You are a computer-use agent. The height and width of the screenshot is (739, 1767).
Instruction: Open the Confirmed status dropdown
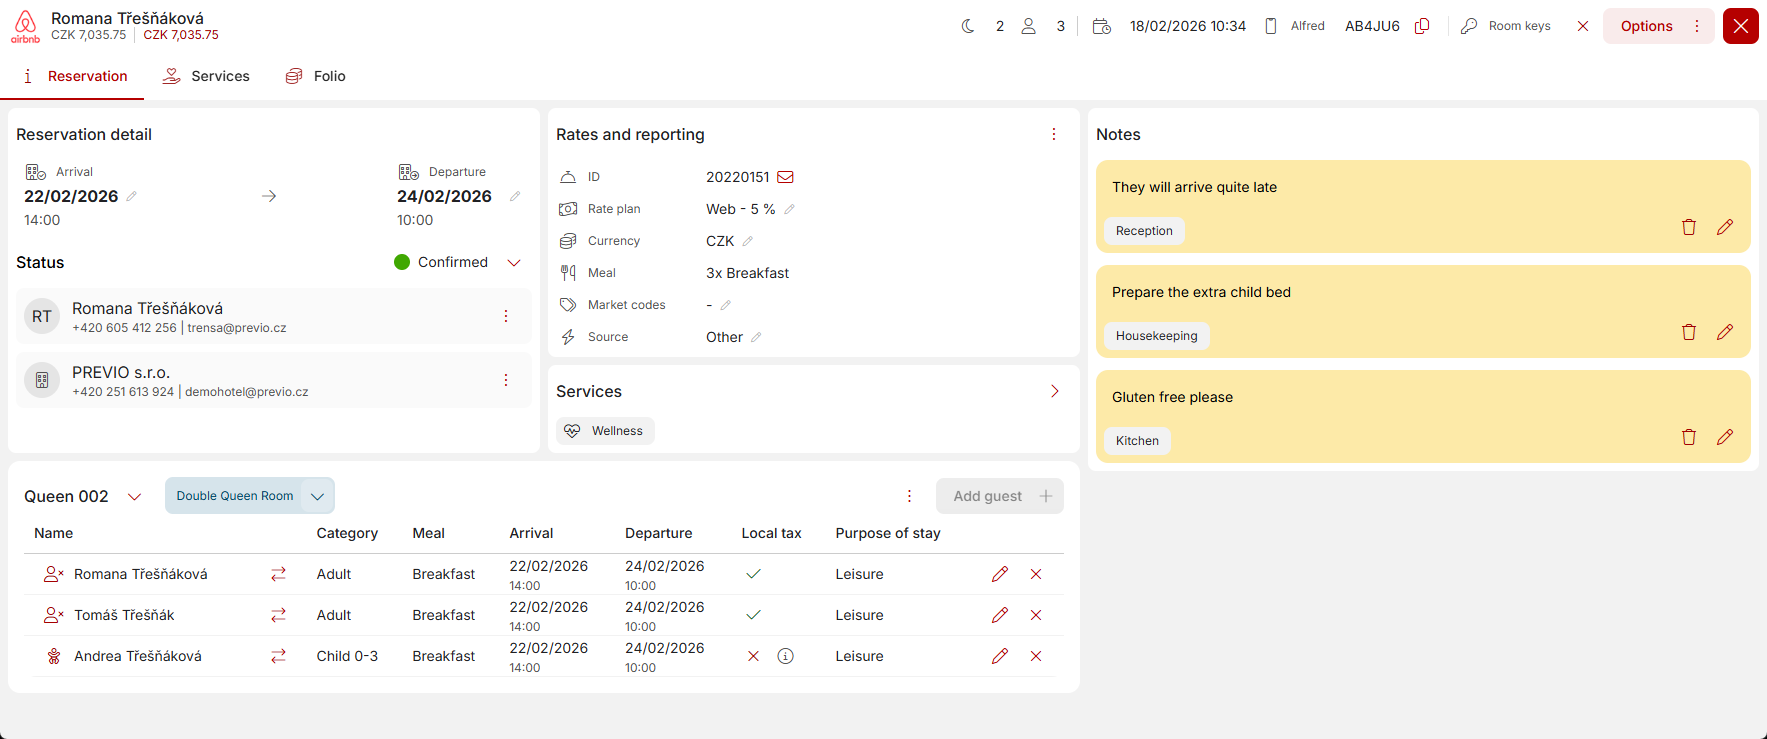514,262
